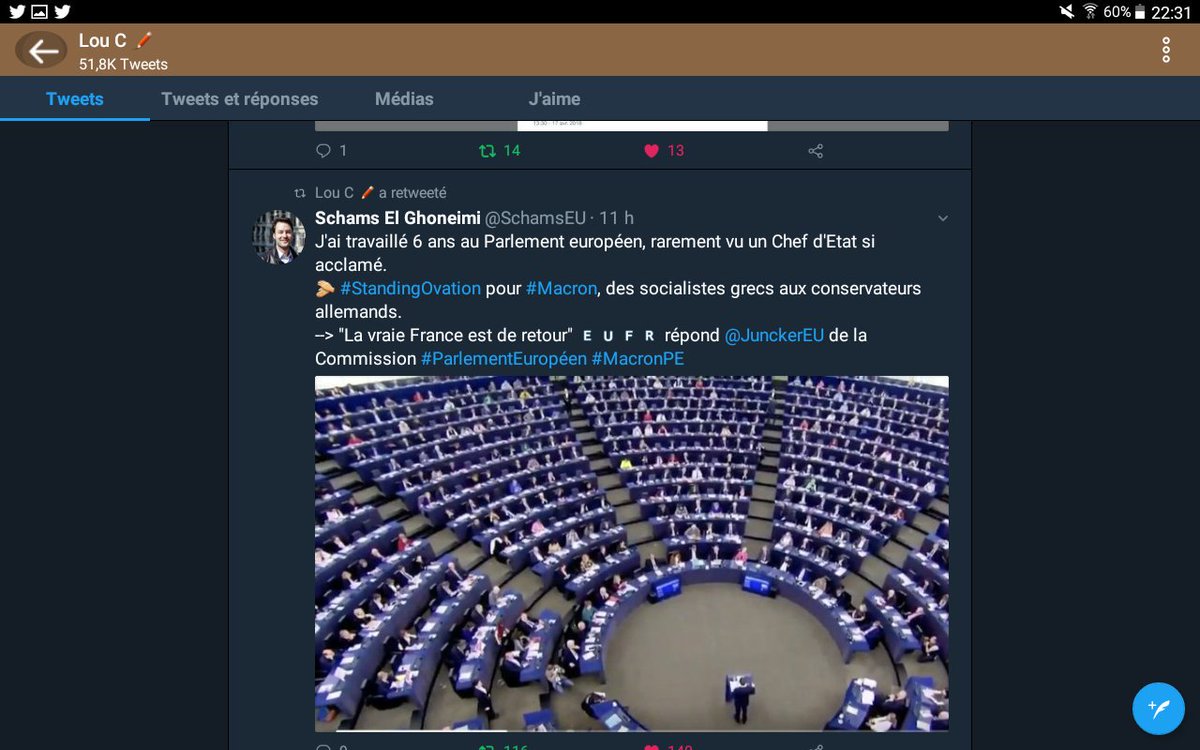Visit the @JunckerEU mention
The height and width of the screenshot is (750, 1200).
click(774, 335)
